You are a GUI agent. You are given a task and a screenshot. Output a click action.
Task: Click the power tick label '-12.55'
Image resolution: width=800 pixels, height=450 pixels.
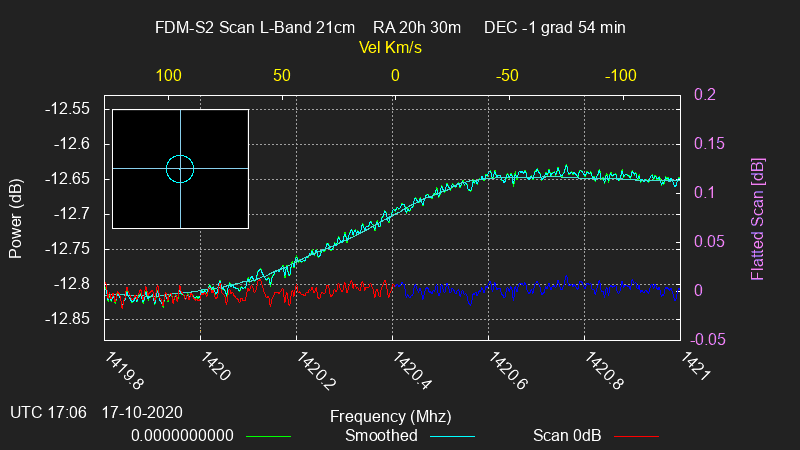pos(67,109)
